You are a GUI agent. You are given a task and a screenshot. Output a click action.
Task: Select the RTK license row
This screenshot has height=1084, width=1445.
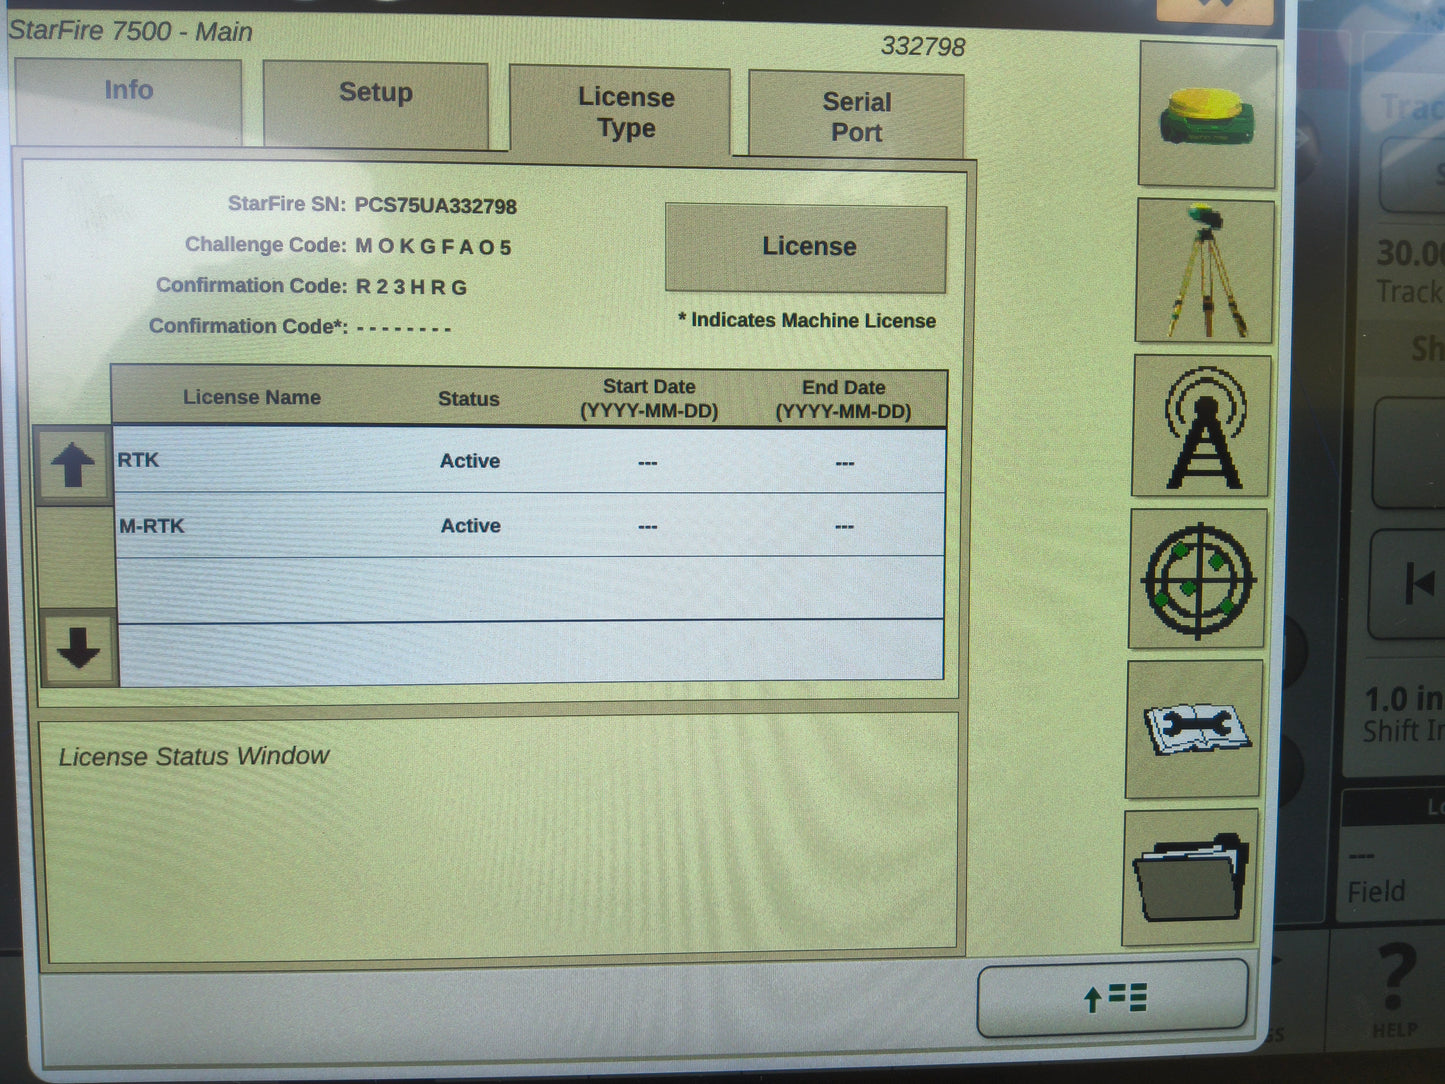(x=530, y=461)
